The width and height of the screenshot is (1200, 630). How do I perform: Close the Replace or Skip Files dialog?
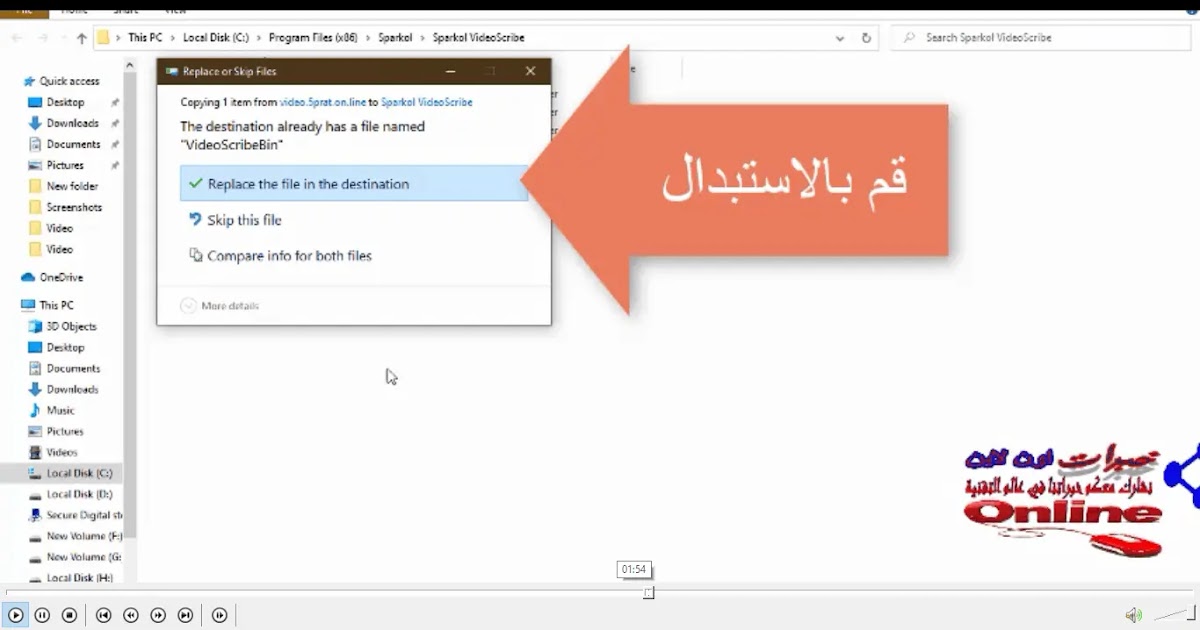point(530,71)
